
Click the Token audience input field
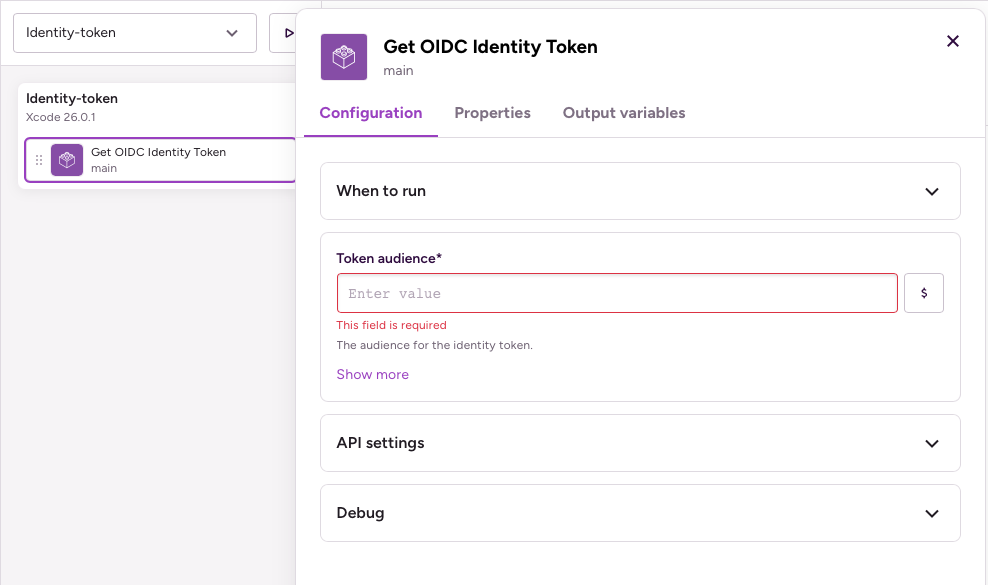pos(616,292)
